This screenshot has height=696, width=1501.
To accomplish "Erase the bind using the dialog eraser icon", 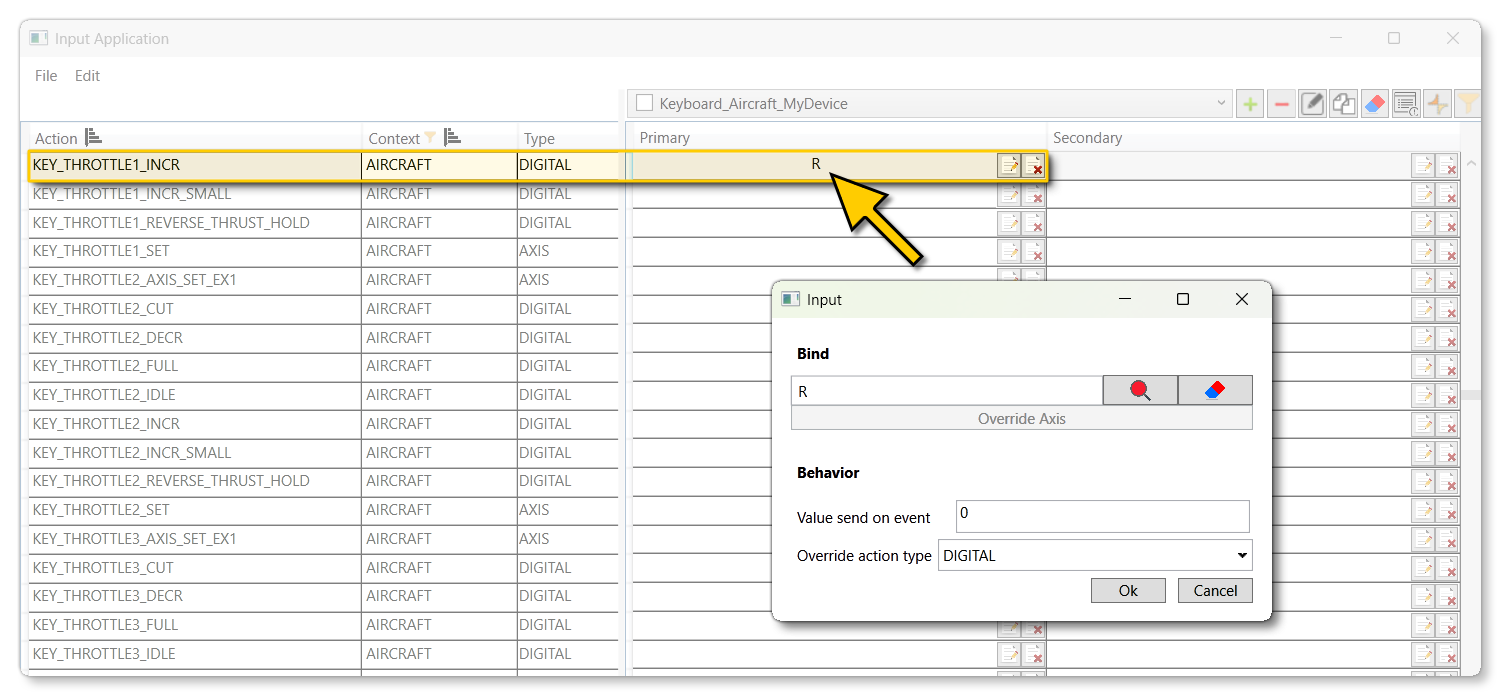I will point(1215,390).
